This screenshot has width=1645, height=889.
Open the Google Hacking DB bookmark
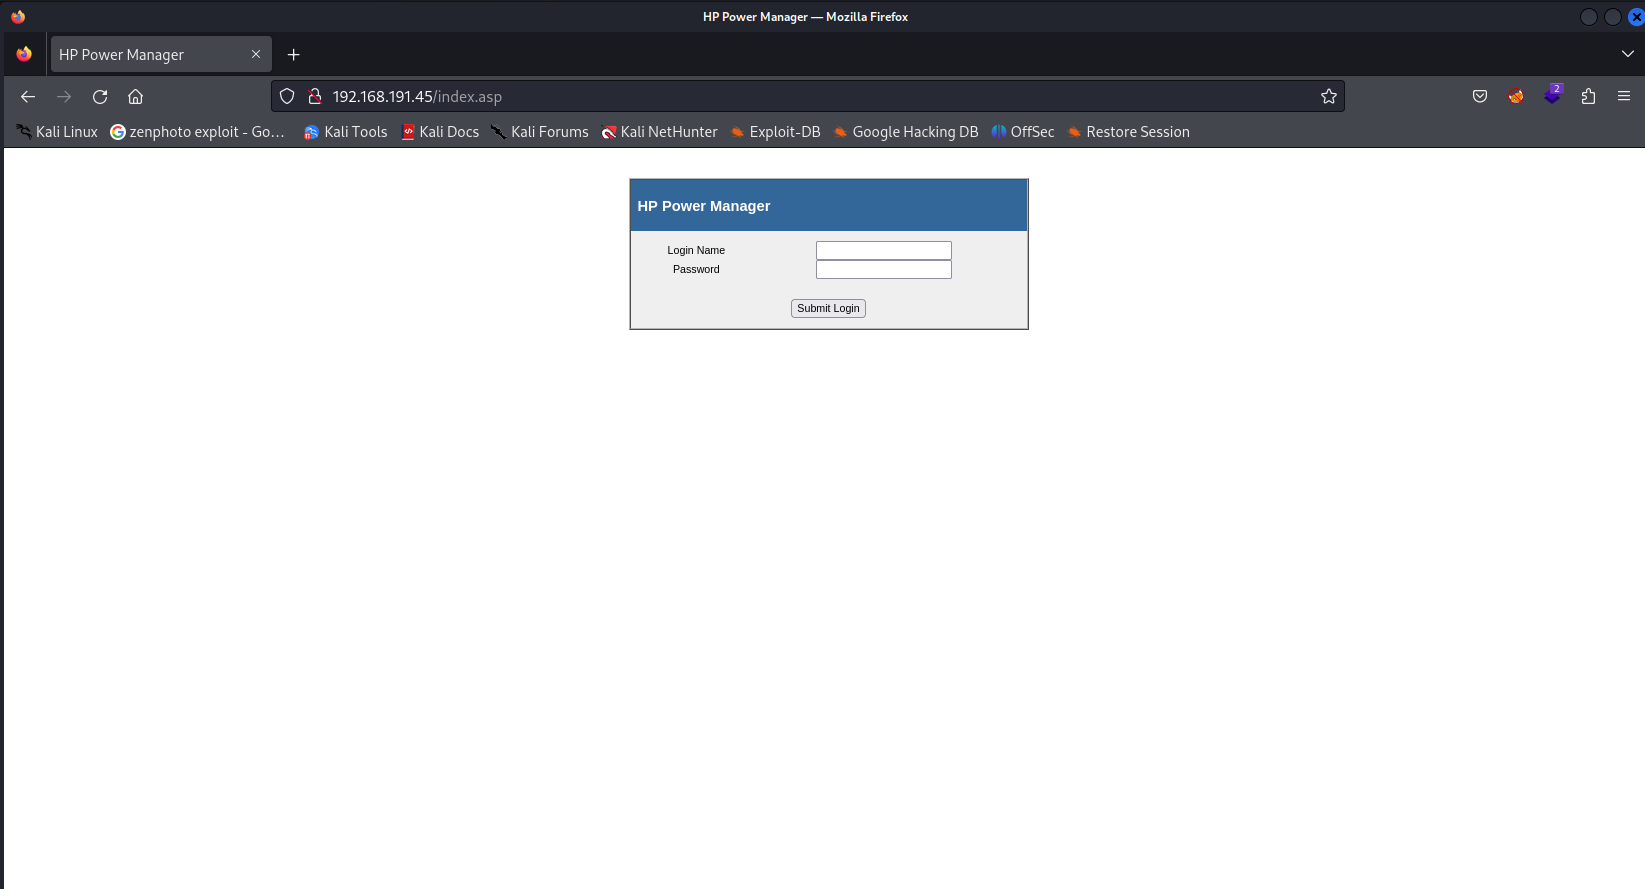coord(906,132)
